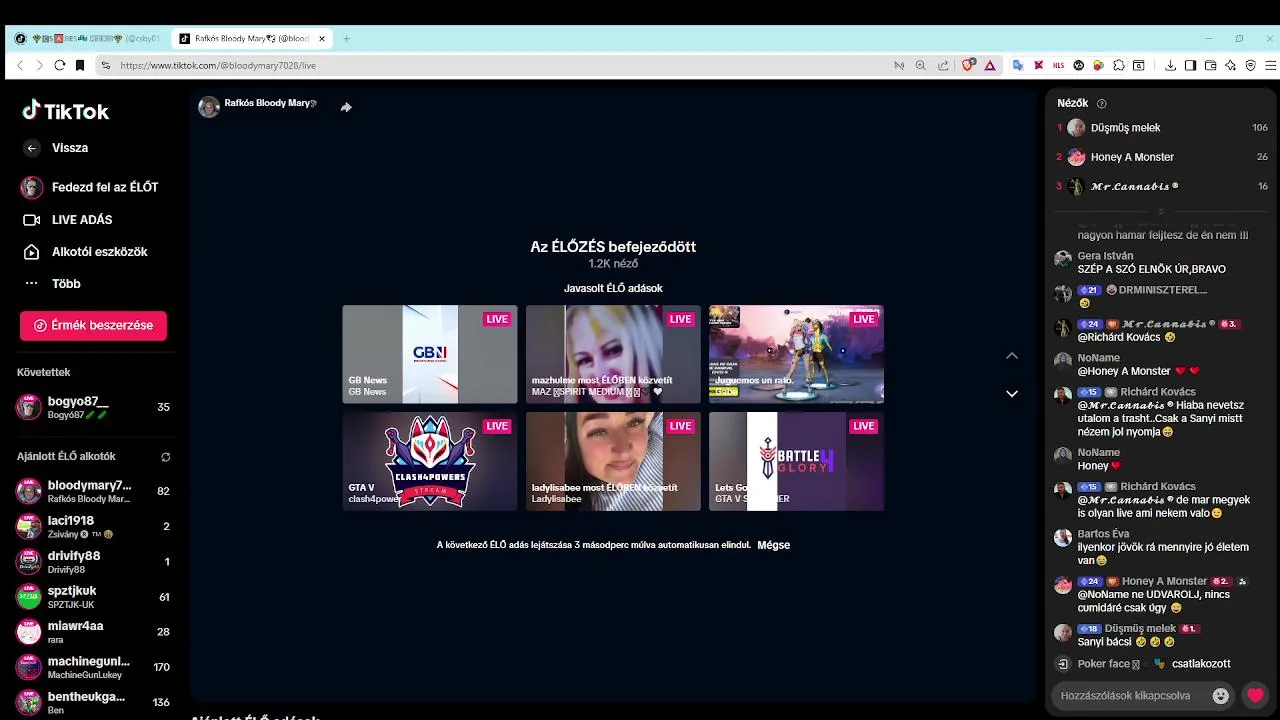The image size is (1280, 720).
Task: Click share icon in address bar
Action: pyautogui.click(x=942, y=65)
